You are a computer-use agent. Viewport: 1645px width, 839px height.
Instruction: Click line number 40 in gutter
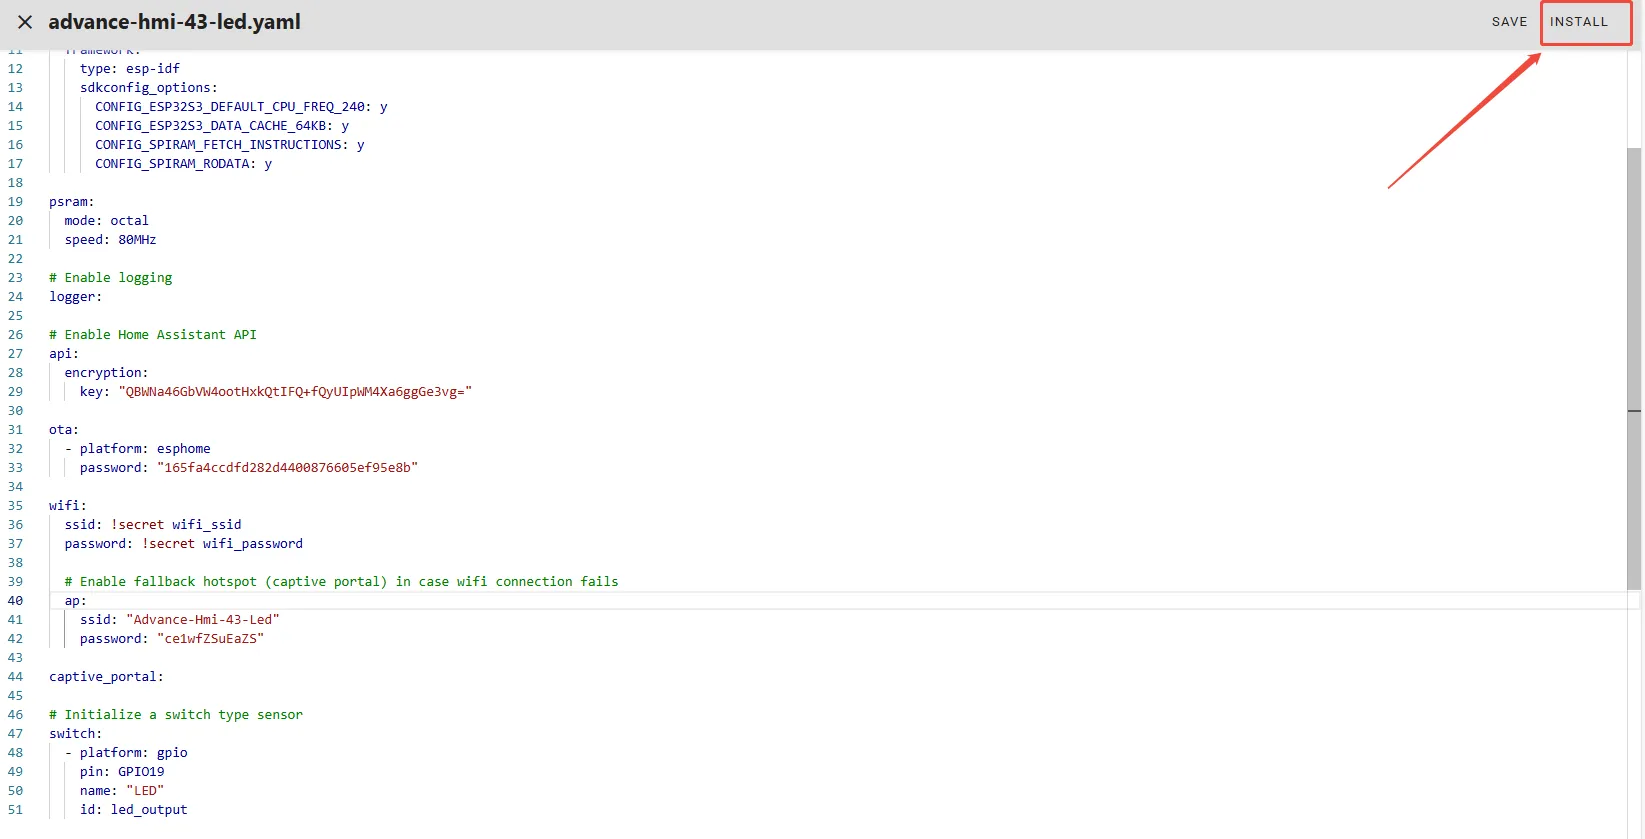coord(15,601)
